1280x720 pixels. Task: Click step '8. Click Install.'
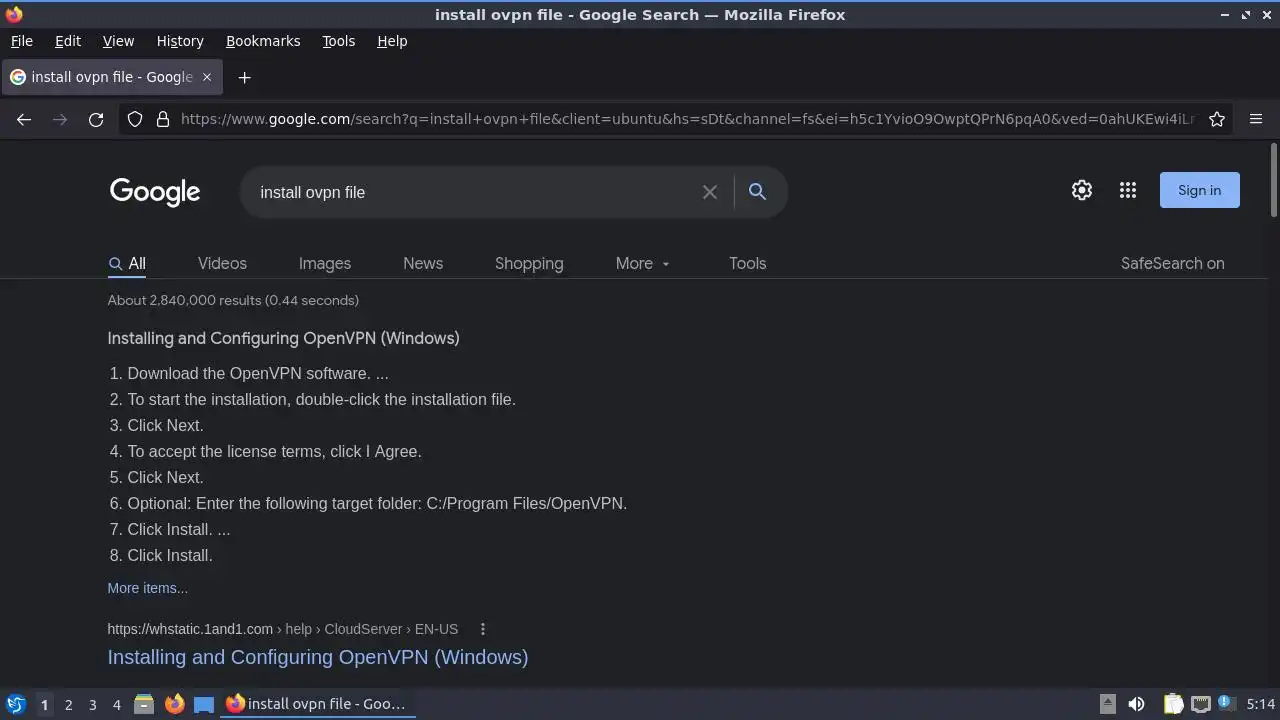pos(161,555)
